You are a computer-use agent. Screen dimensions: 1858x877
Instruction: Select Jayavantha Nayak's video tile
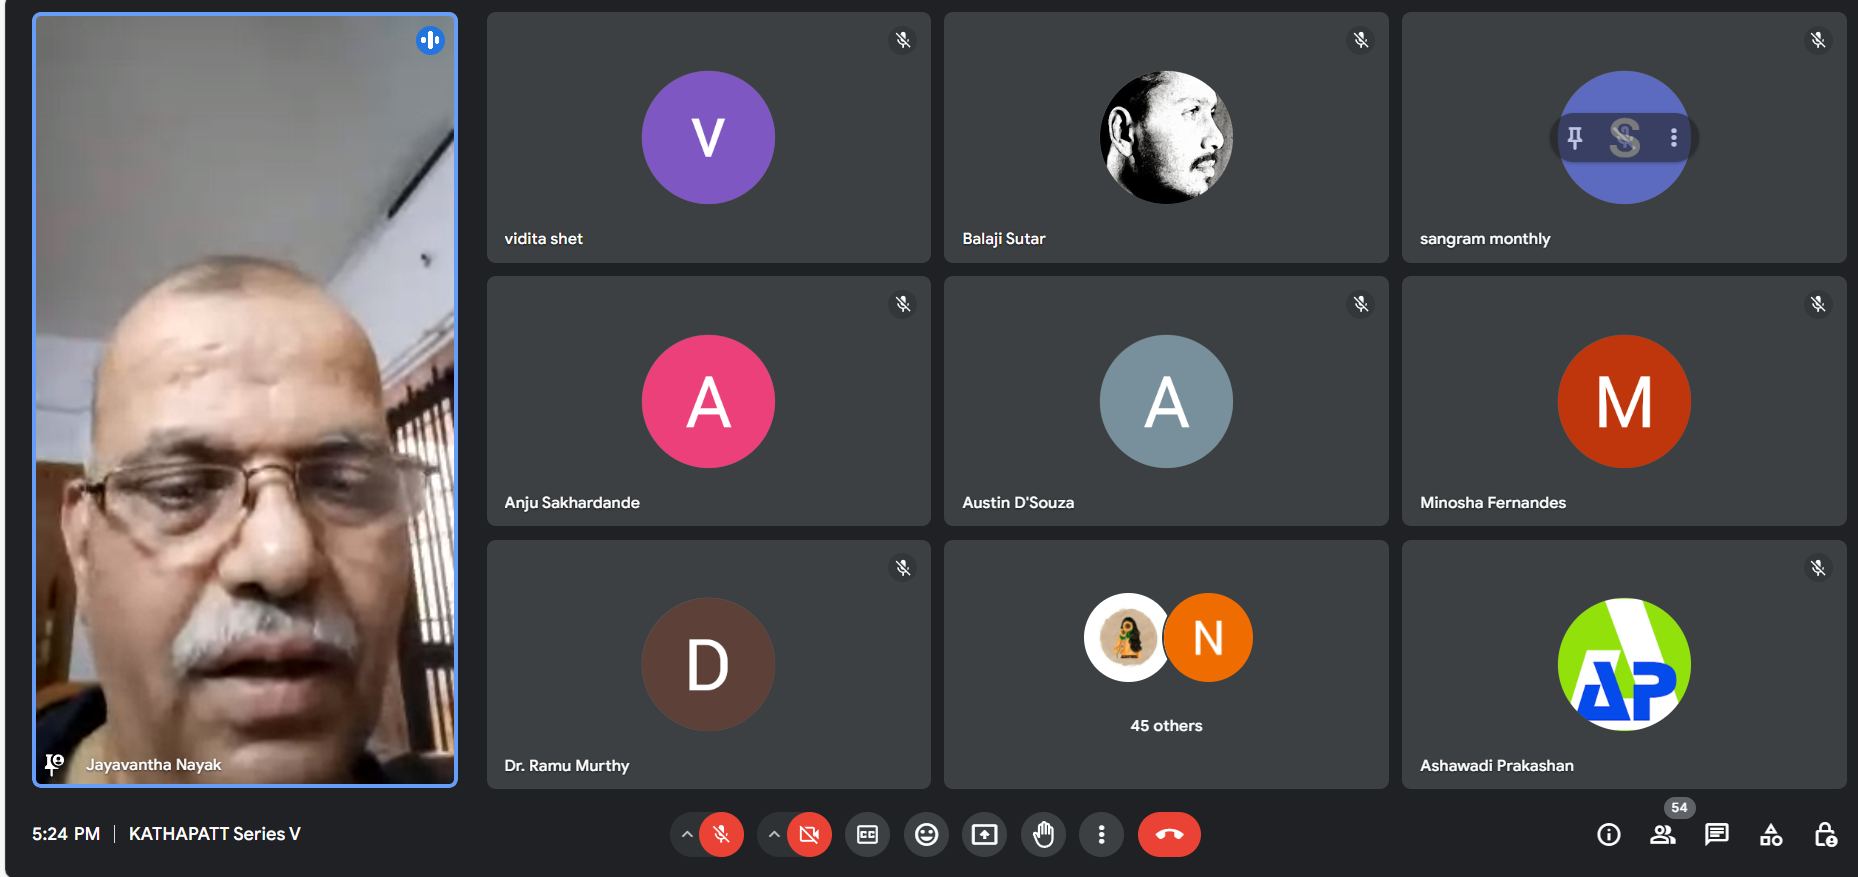(x=245, y=400)
